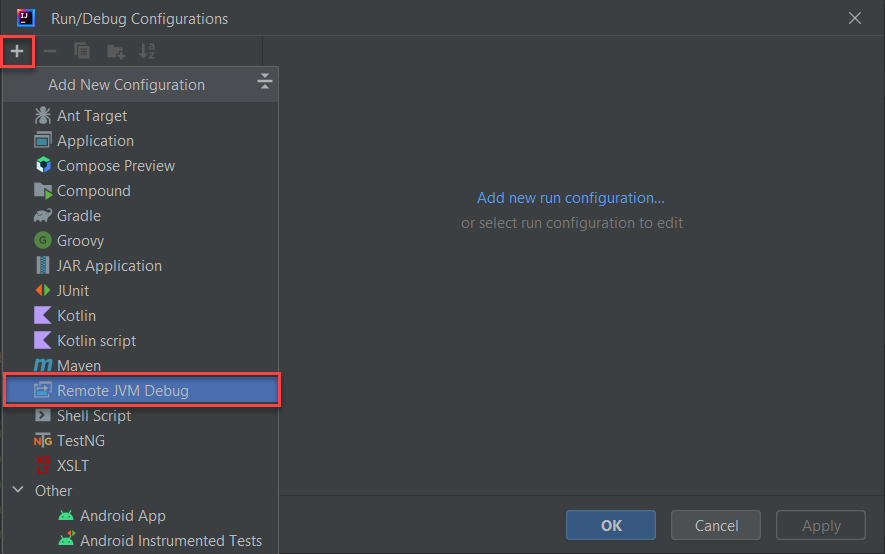Choose Shell Script configuration type
885x554 pixels.
click(141, 416)
